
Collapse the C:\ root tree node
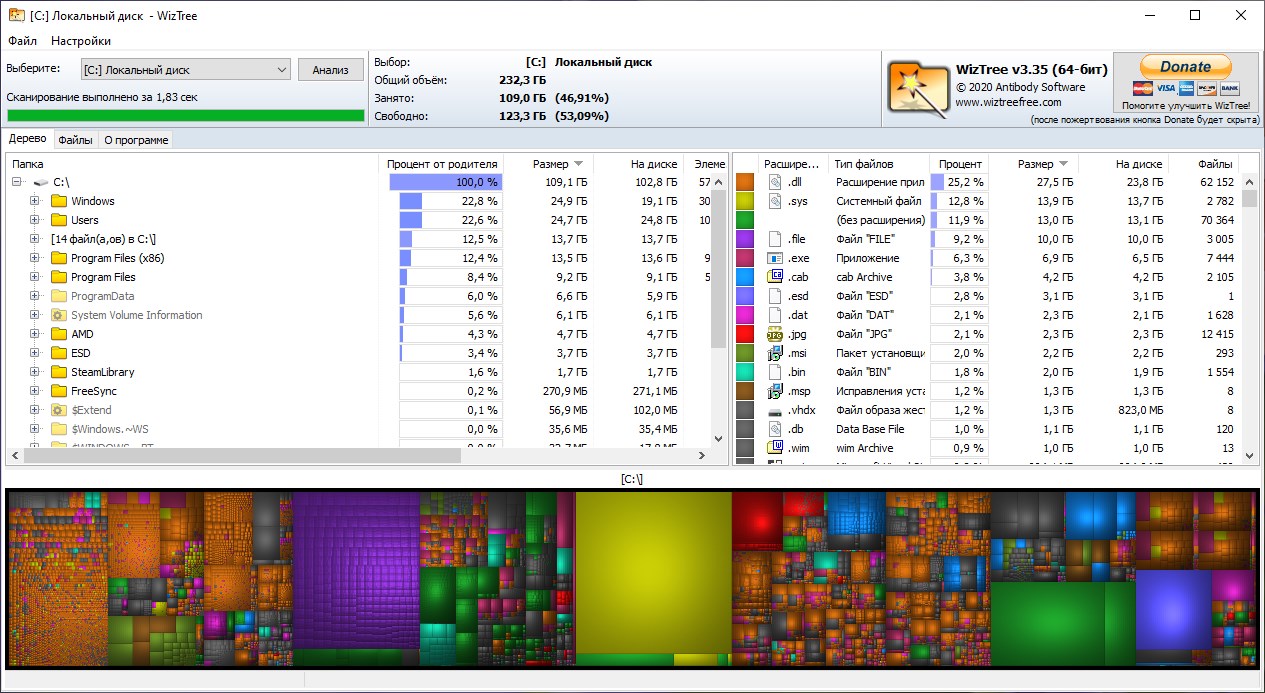click(17, 182)
